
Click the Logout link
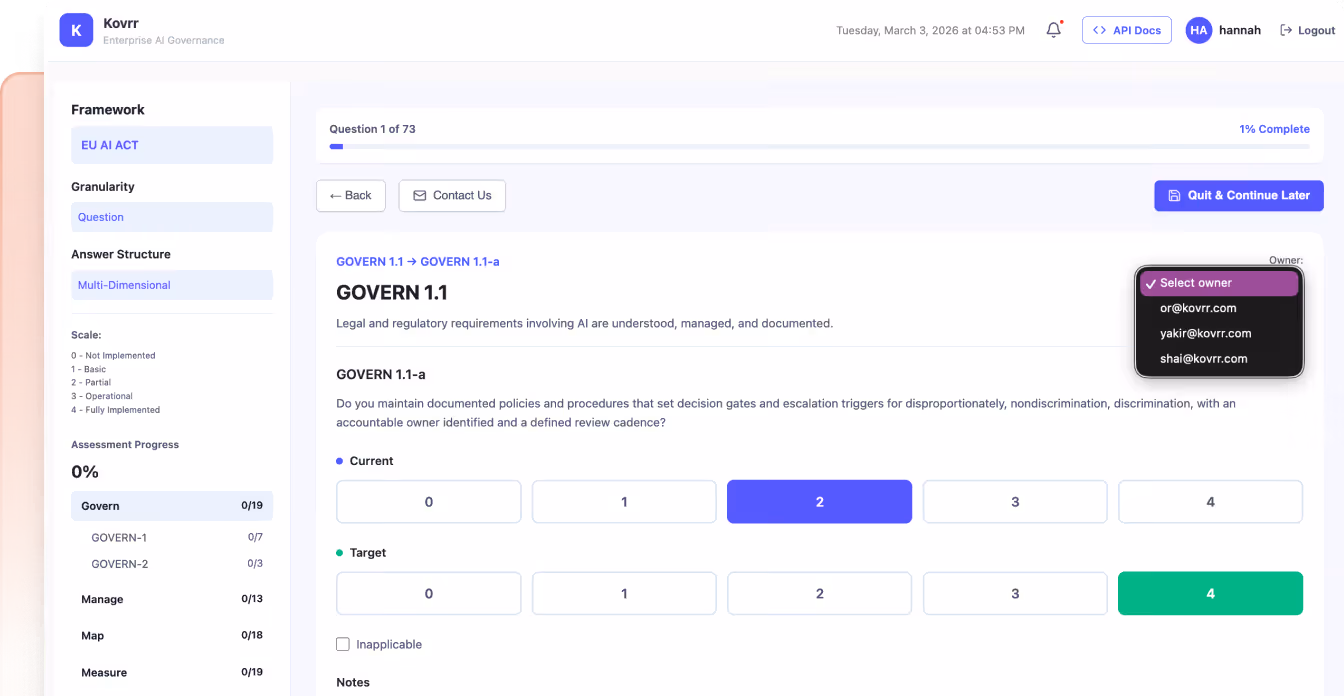point(1307,30)
